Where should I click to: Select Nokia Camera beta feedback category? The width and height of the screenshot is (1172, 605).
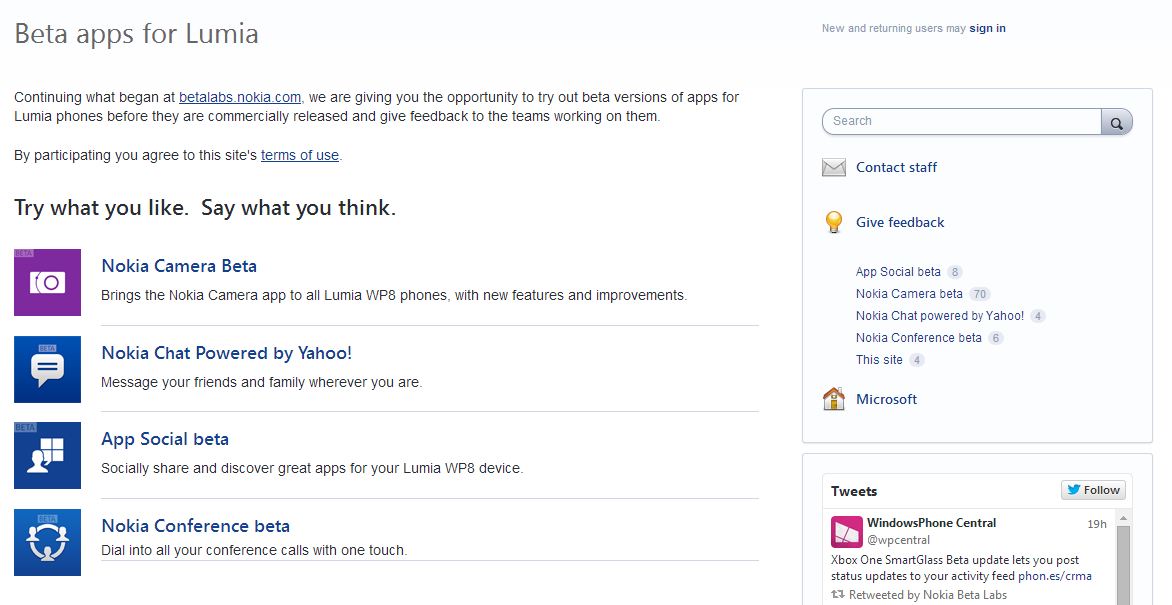click(909, 294)
